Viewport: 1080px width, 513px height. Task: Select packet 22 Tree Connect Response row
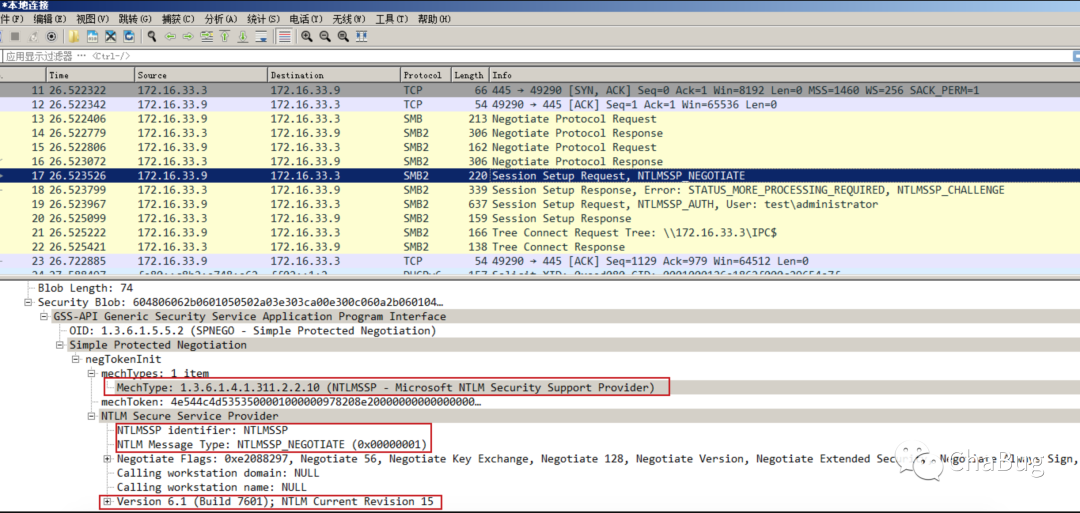540,247
